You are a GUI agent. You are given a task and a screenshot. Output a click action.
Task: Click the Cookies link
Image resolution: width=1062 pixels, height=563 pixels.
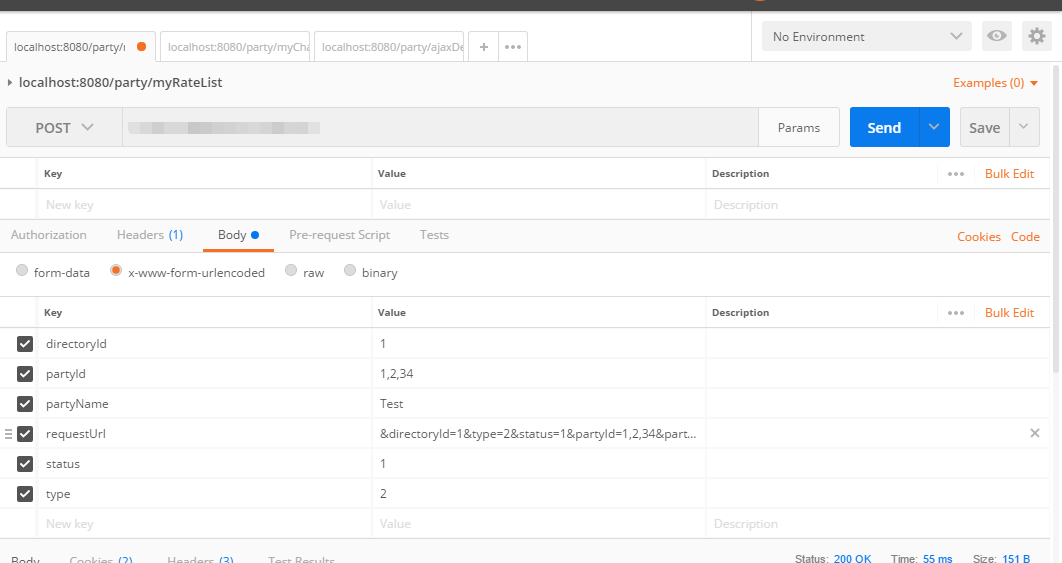979,236
